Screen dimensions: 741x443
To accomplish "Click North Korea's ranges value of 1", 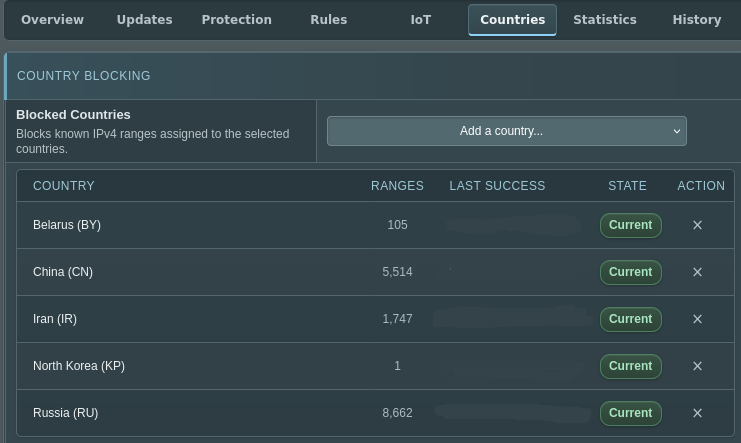I will 397,366.
